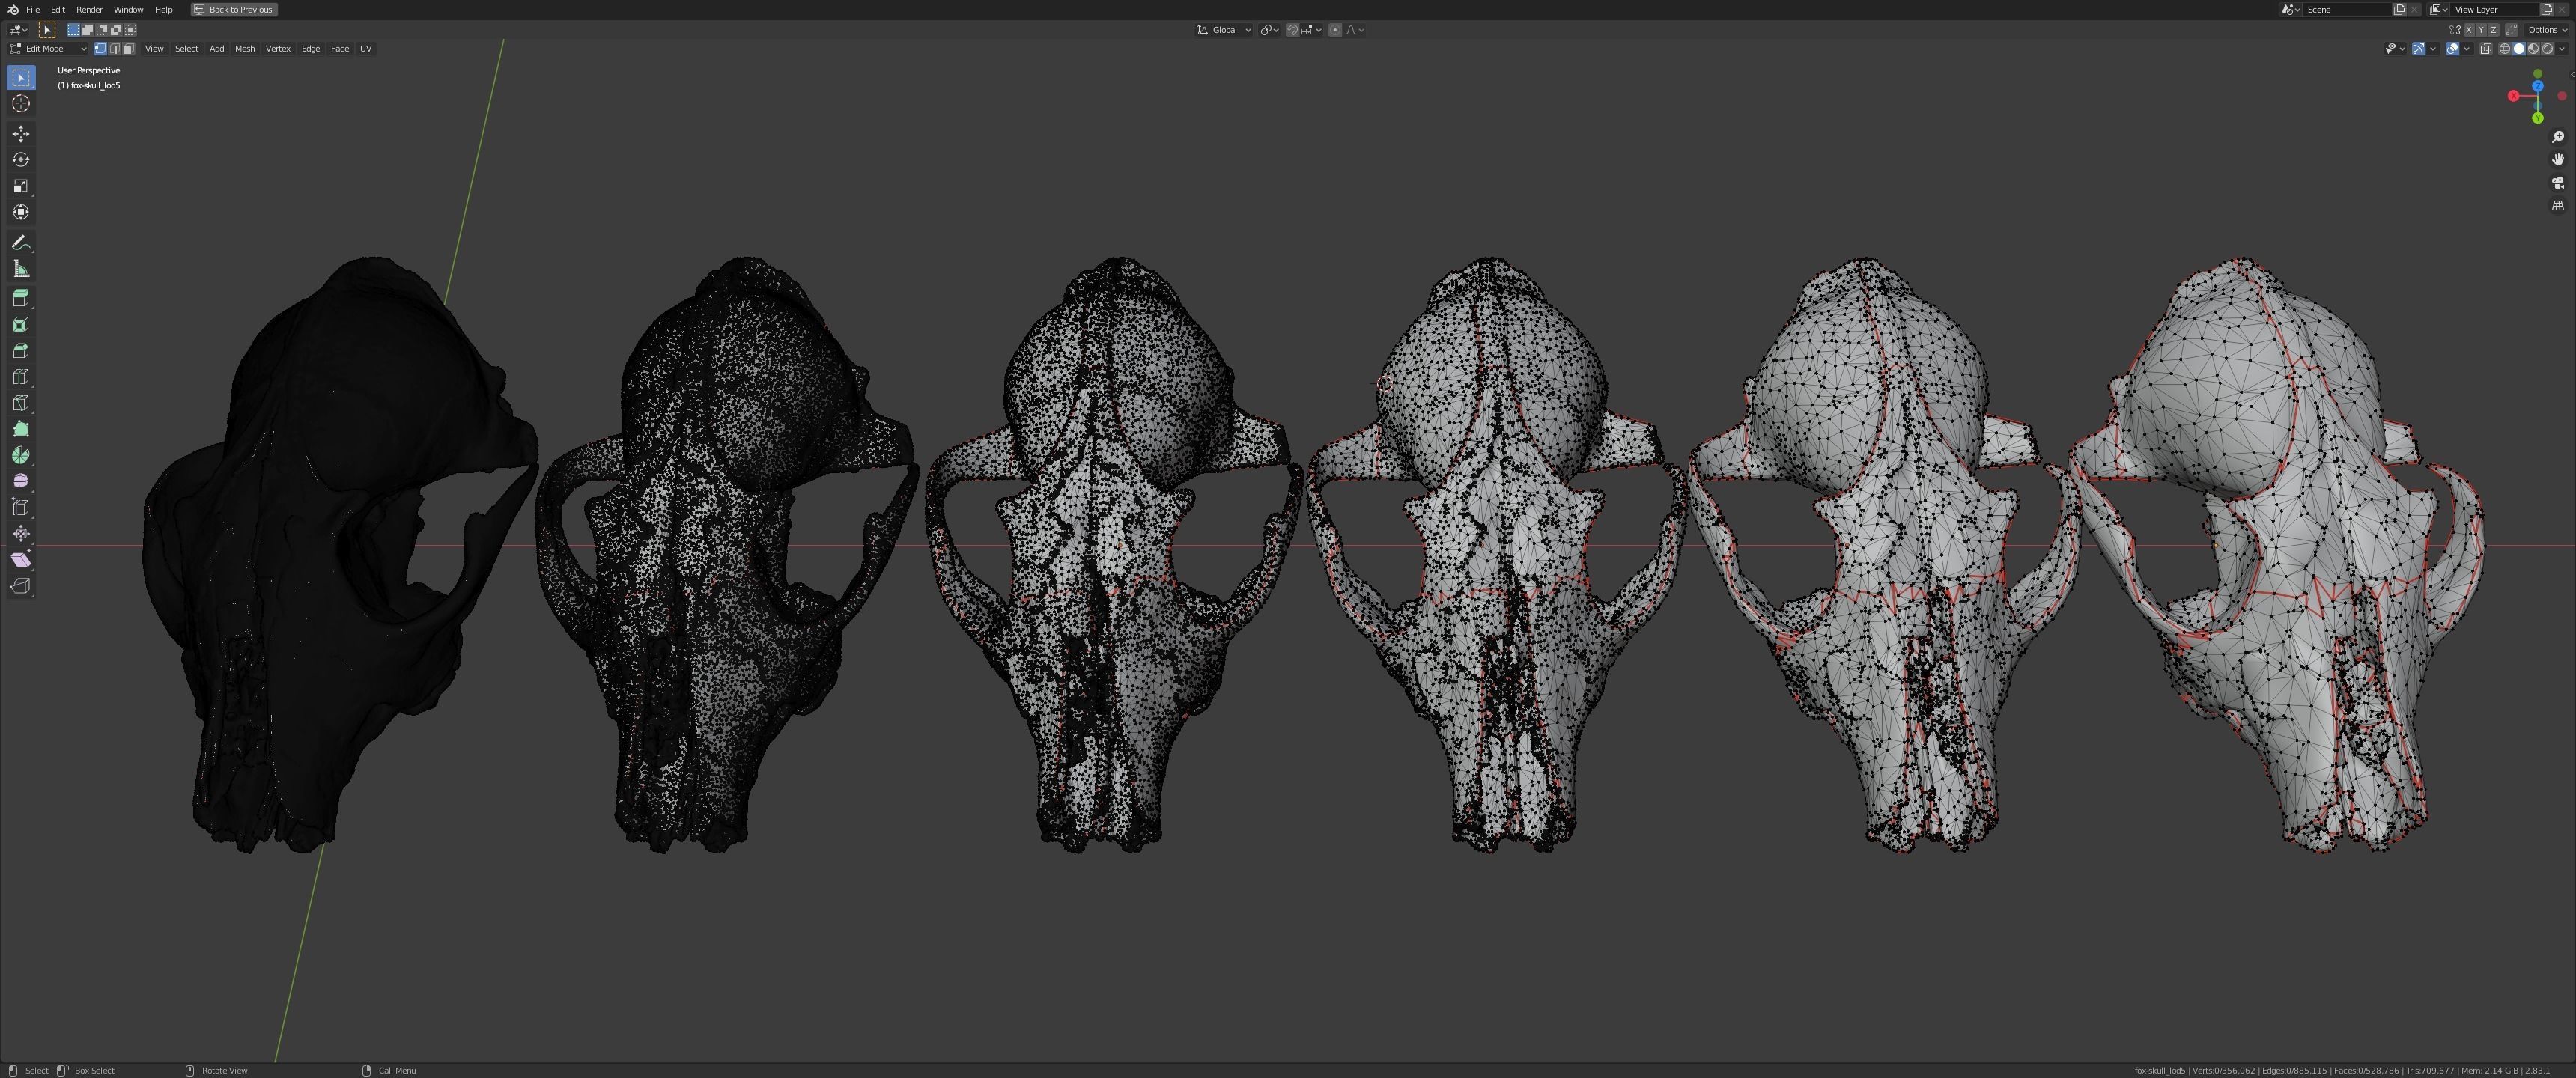The image size is (2576, 1078).
Task: Toggle X-ray view
Action: point(2486,48)
